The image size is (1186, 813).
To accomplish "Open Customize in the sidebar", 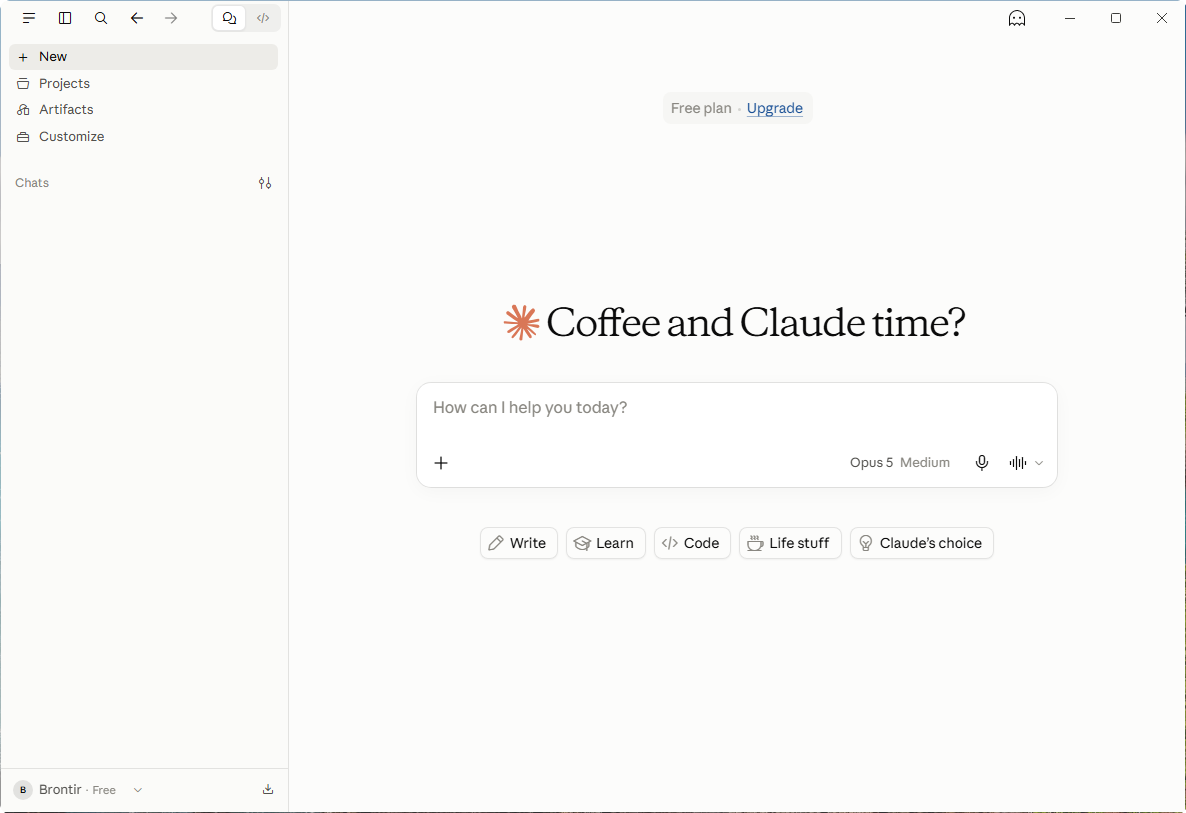I will click(144, 136).
